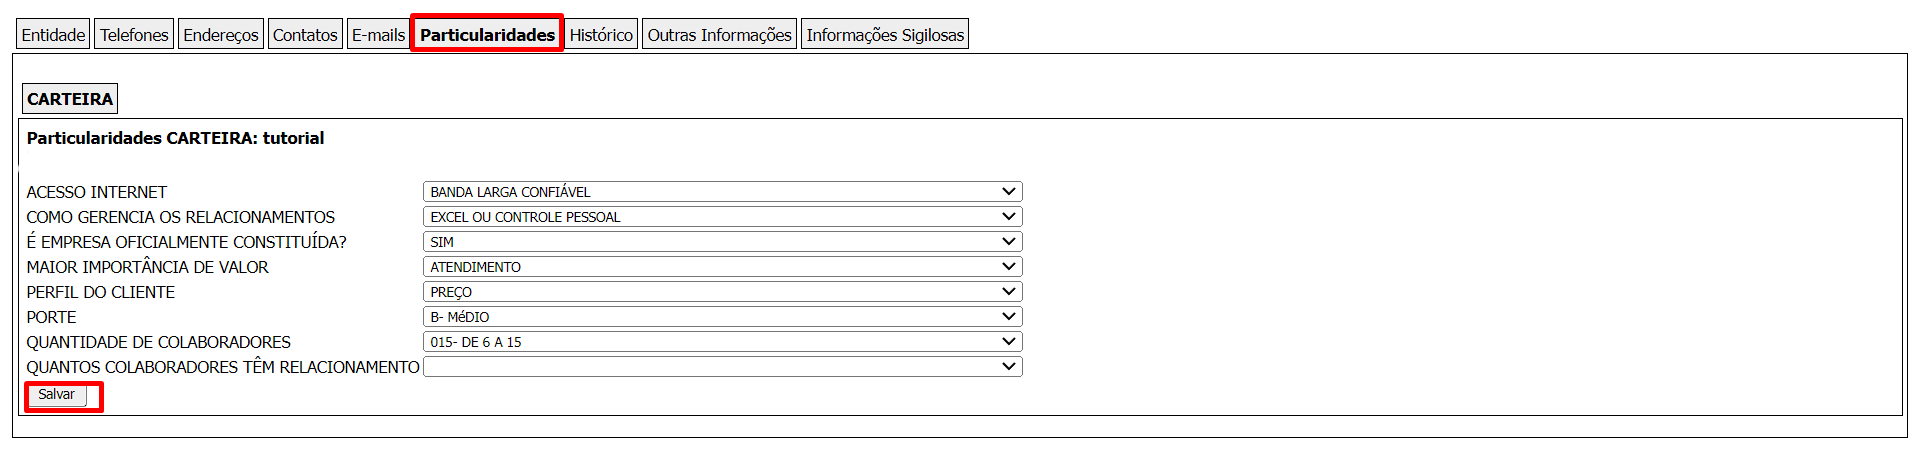The height and width of the screenshot is (461, 1919).
Task: Expand the MAIOR IMPORTÂNCIA DE VALOR dropdown
Action: (x=722, y=267)
